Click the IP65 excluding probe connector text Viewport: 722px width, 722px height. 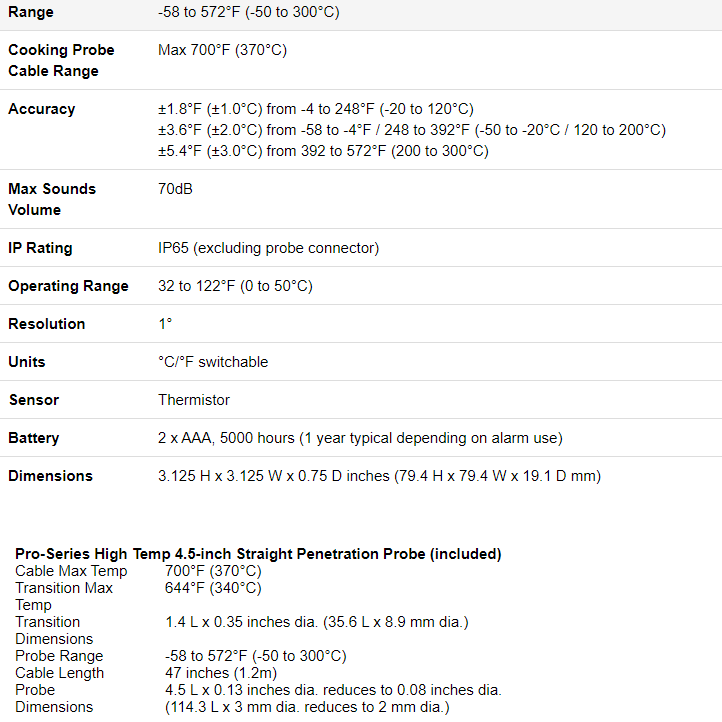click(x=268, y=248)
